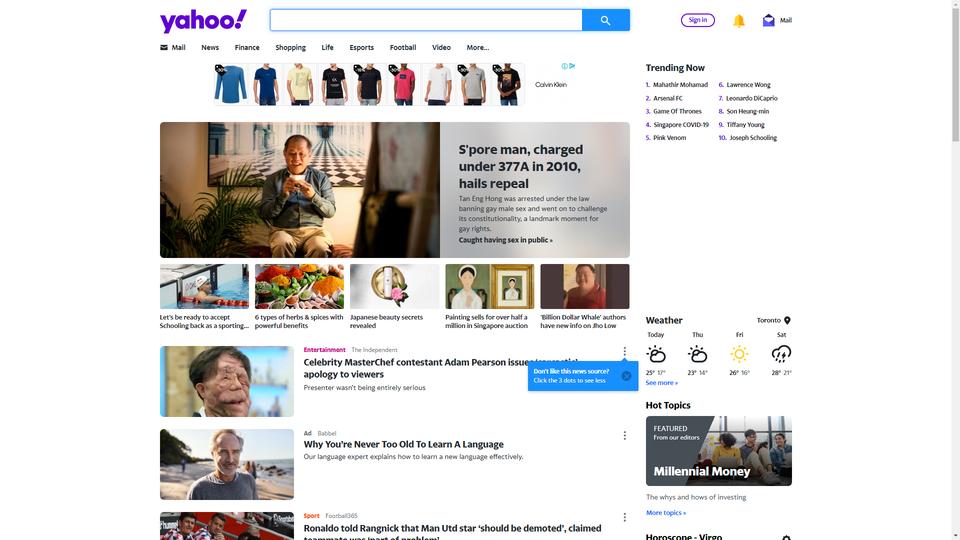Screen dimensions: 960x540
Task: Open the featured man drinking tea photo
Action: point(300,190)
